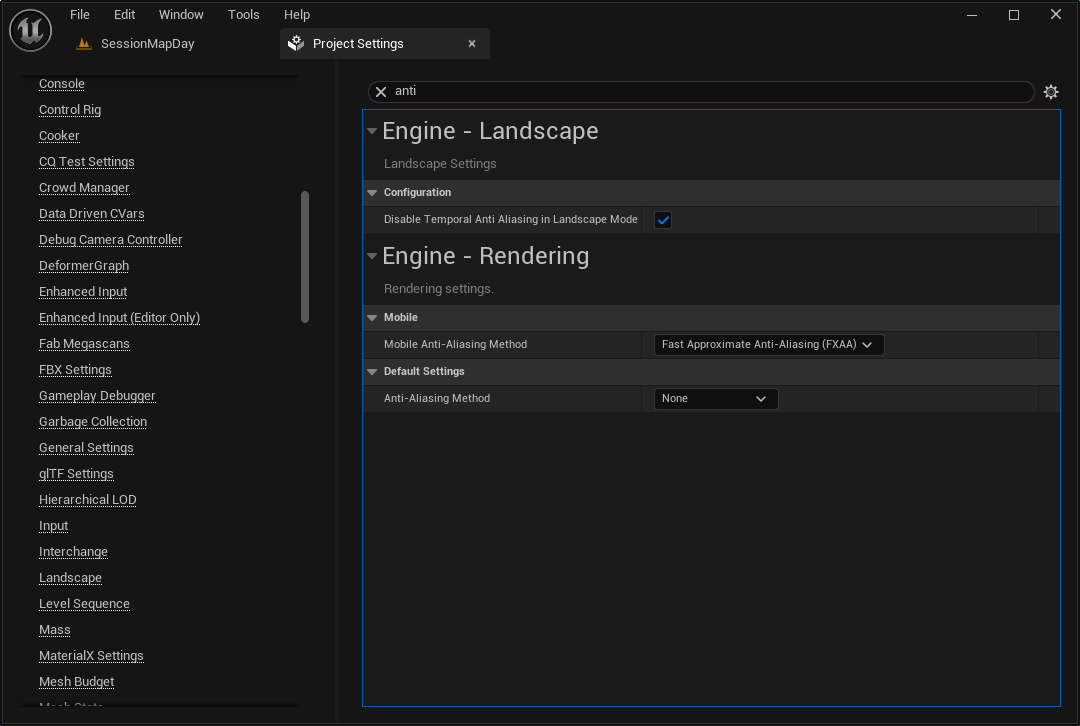Open Gameplay Debugger settings
Screen dimensions: 1080x726
click(x=97, y=395)
